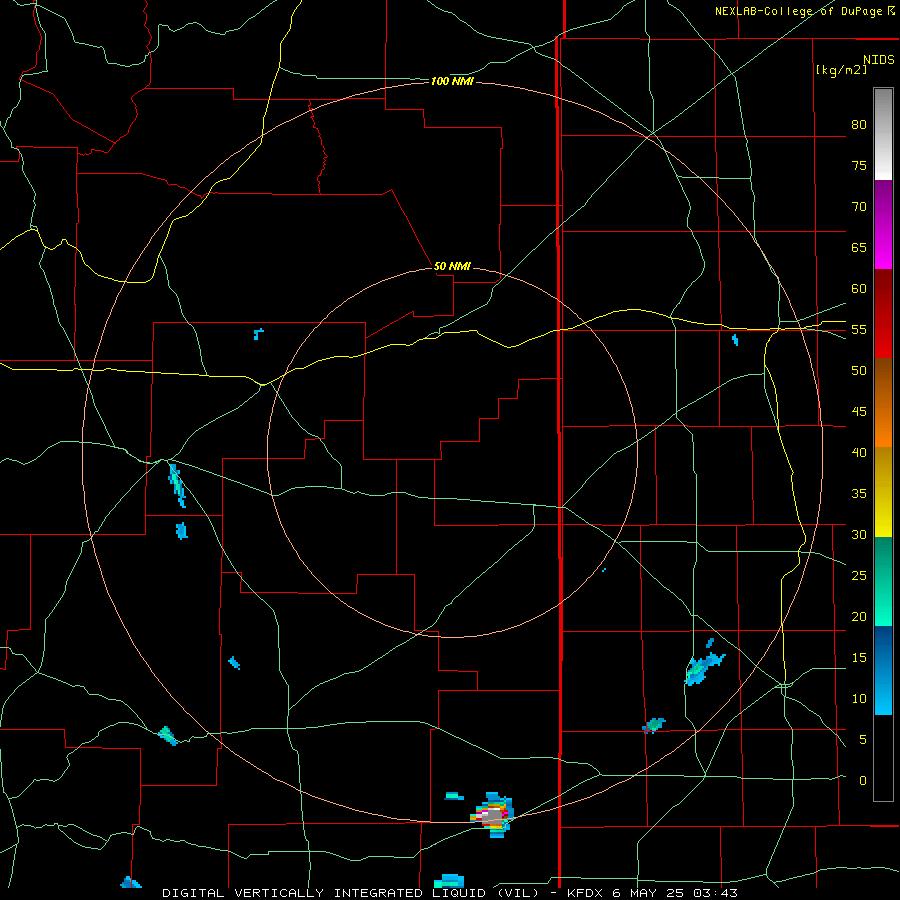Click the 75 value on the VIL scale
This screenshot has width=900, height=900.
(x=859, y=165)
